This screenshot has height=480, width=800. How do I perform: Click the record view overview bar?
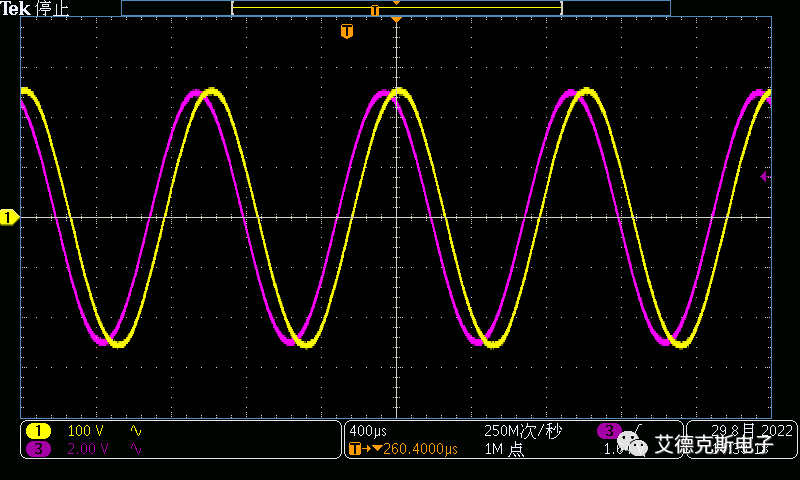[396, 8]
